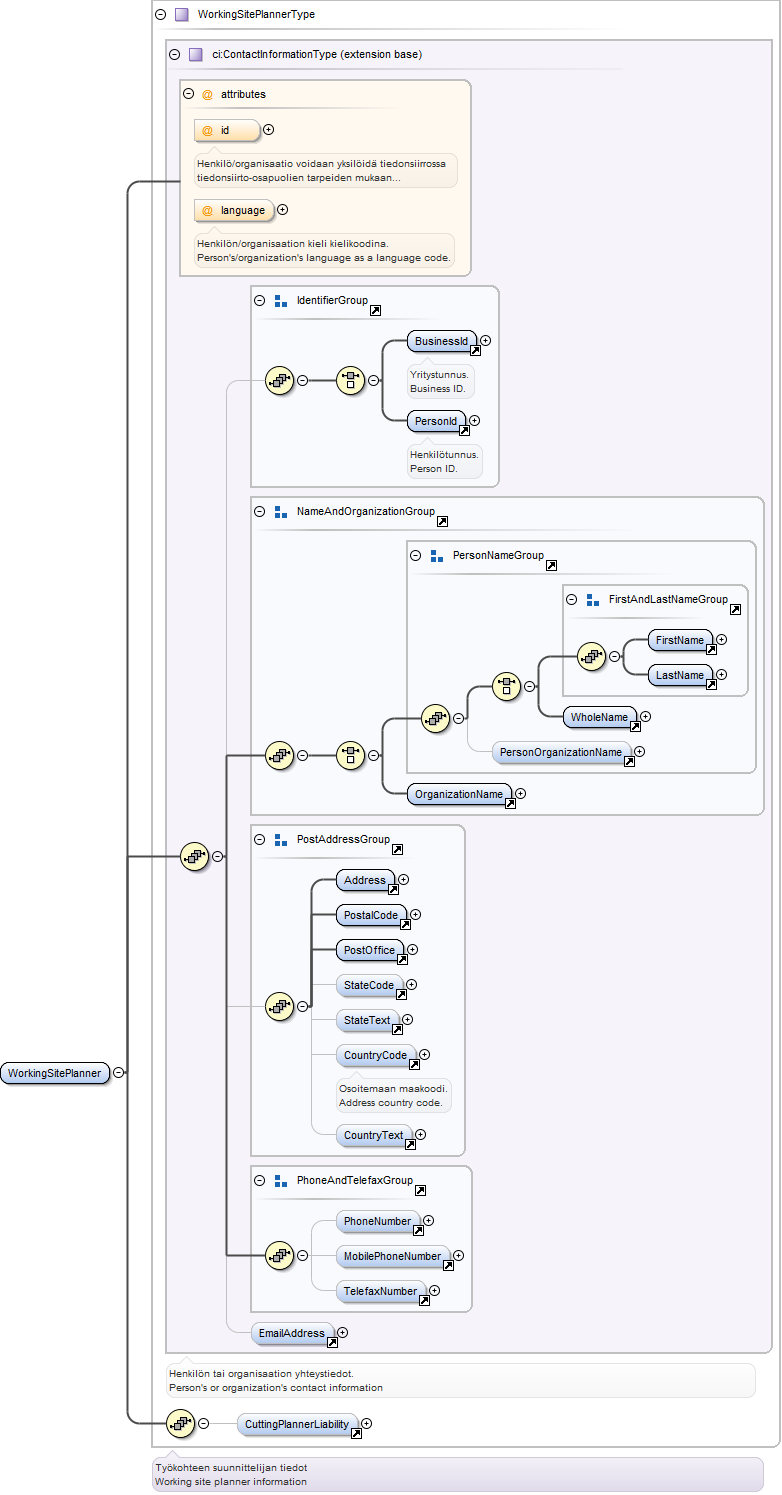Select the CountryCode element
This screenshot has height=1495, width=782.
click(376, 1056)
